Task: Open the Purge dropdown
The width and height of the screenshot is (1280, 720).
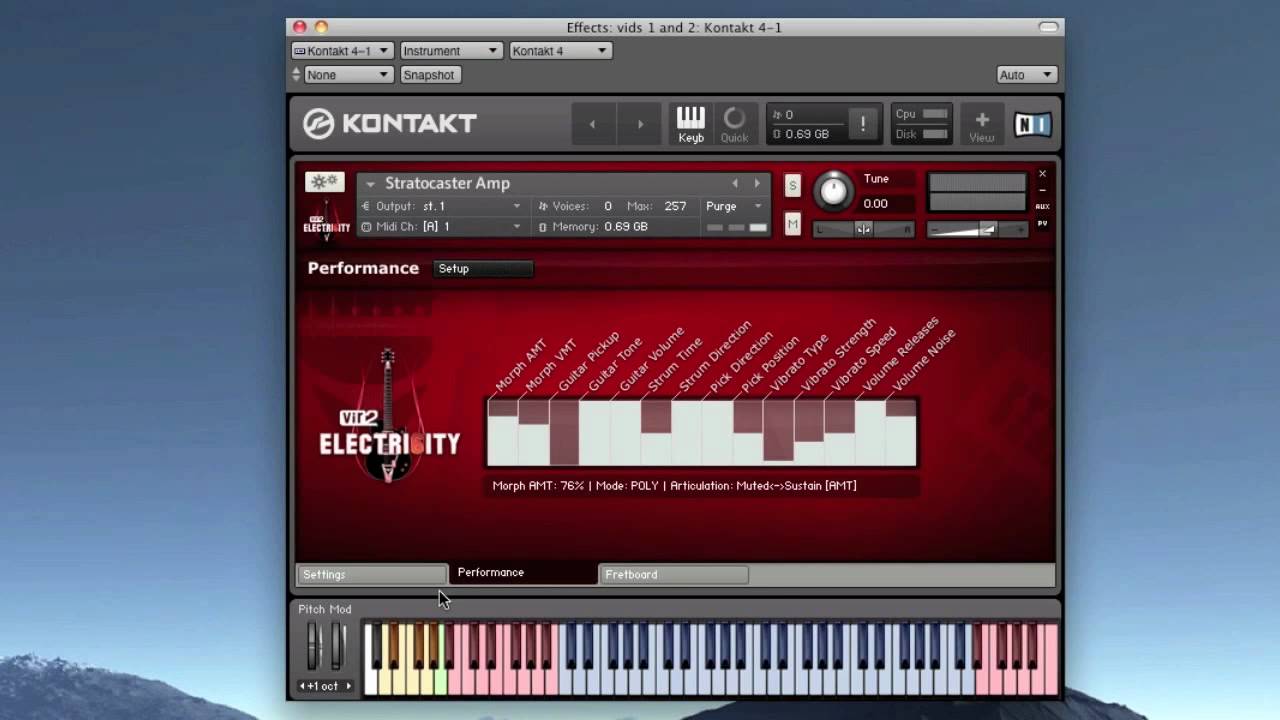Action: (x=734, y=206)
